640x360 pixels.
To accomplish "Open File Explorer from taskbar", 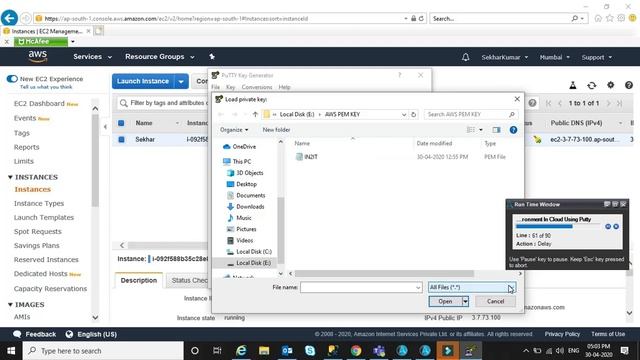I will pyautogui.click(x=264, y=351).
